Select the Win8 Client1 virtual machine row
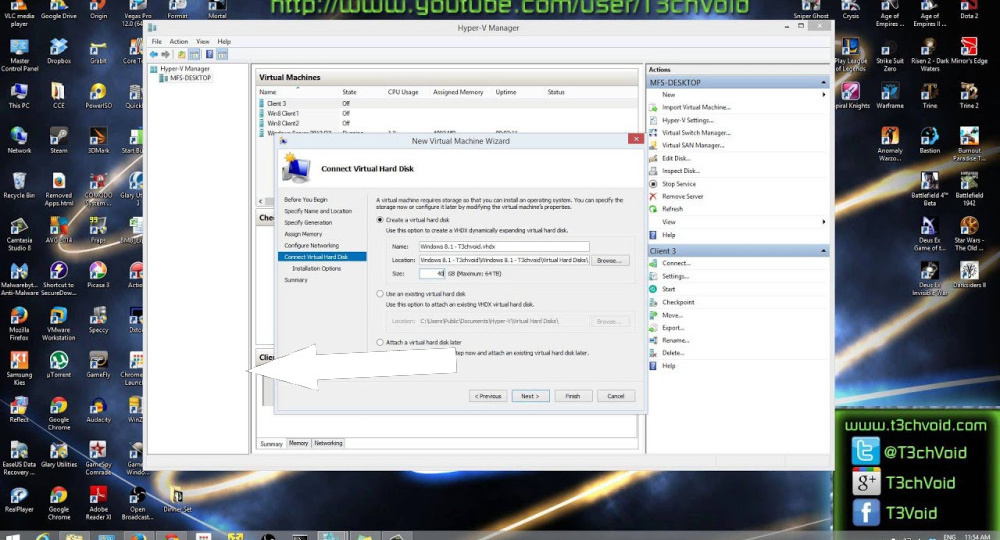 [446, 113]
